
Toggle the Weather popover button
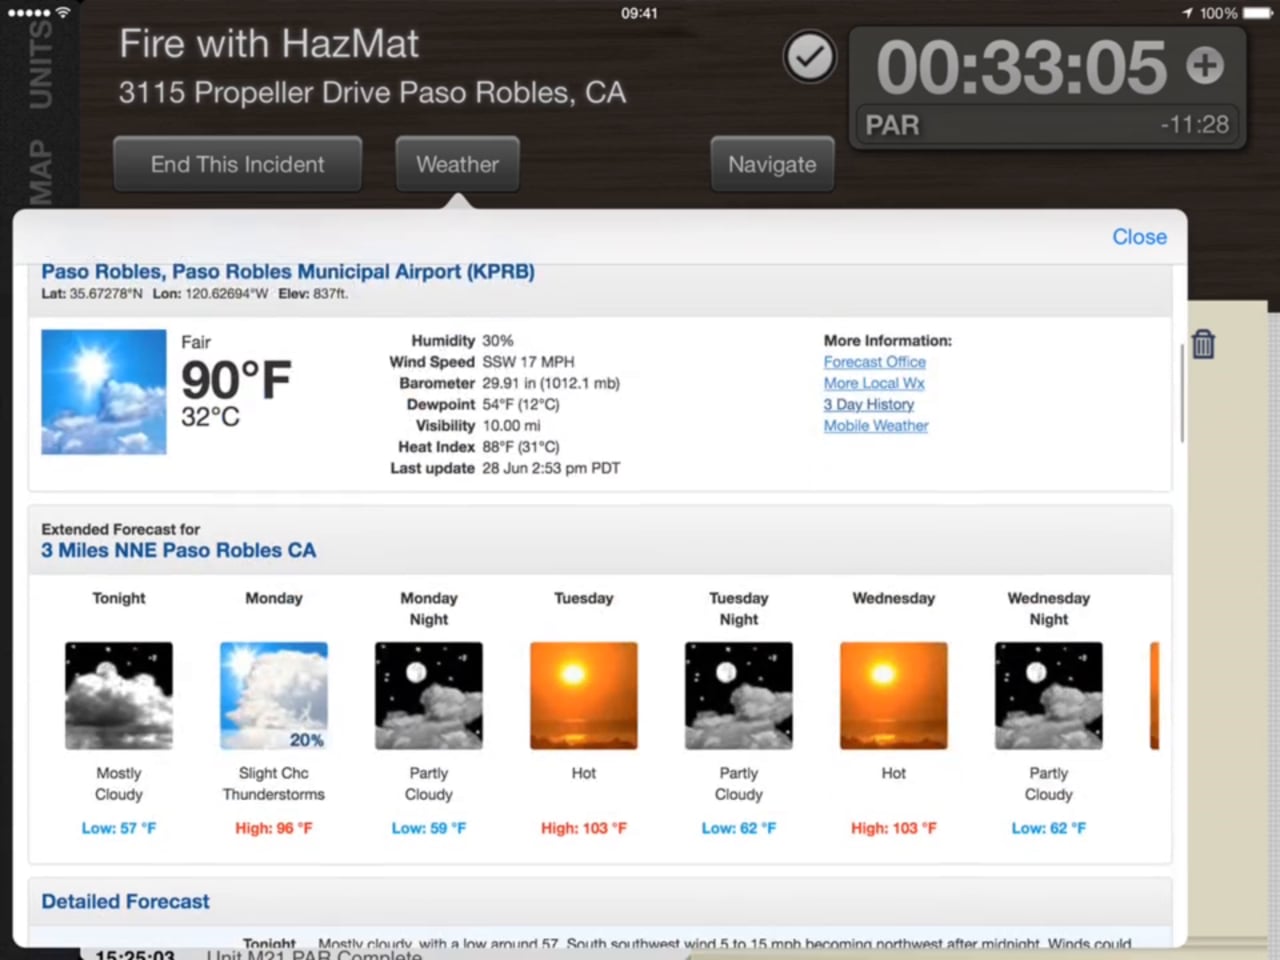(457, 164)
